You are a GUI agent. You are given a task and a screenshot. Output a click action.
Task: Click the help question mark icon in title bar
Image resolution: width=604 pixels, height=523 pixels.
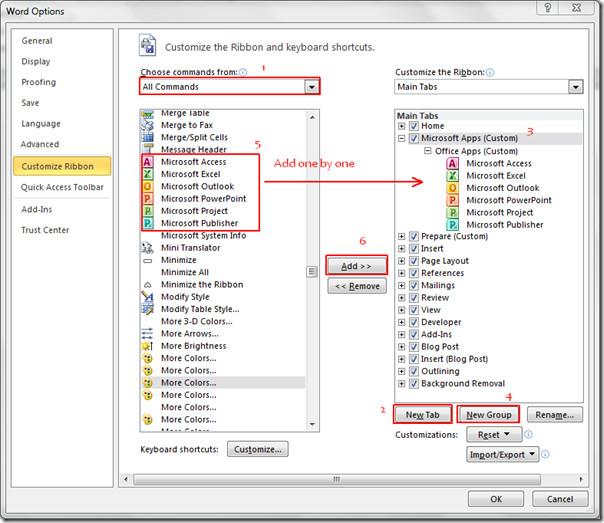(546, 9)
